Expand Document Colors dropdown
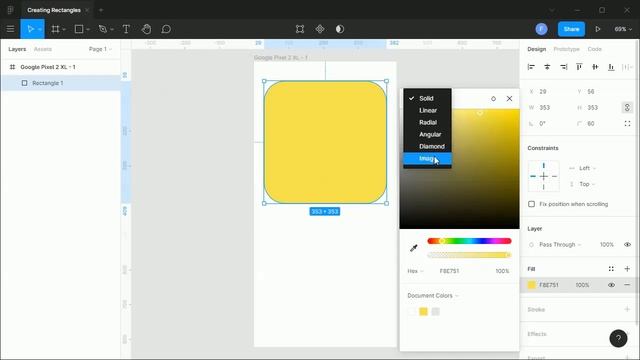Viewport: 640px width, 360px height. (433, 296)
